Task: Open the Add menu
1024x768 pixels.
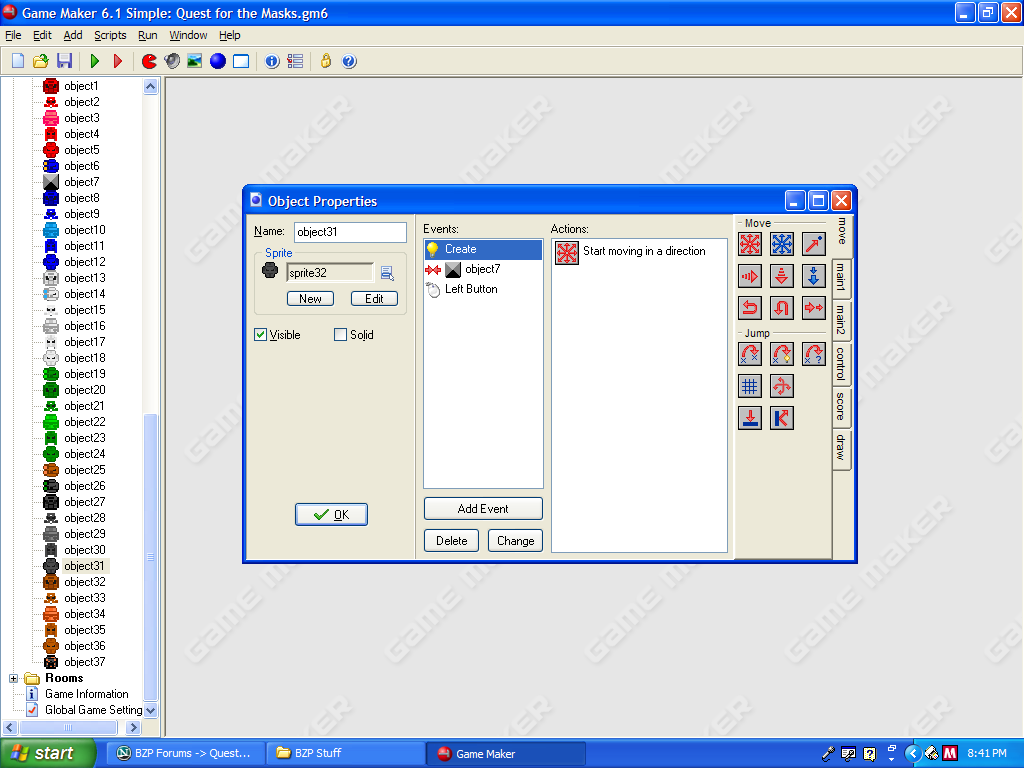Action: [72, 35]
